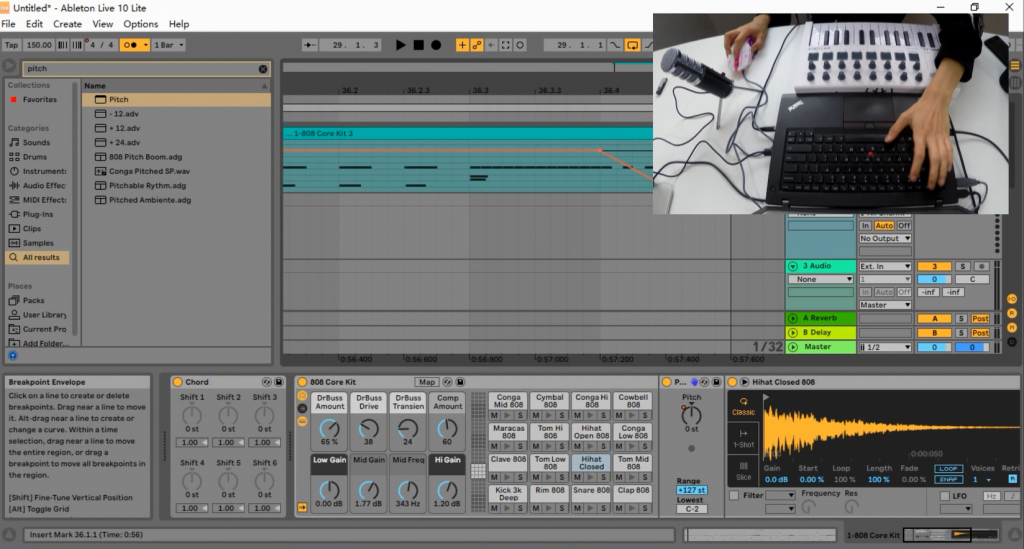Open 3 Audio automation None dropdown
Screen dimensions: 1024x549
click(x=821, y=279)
